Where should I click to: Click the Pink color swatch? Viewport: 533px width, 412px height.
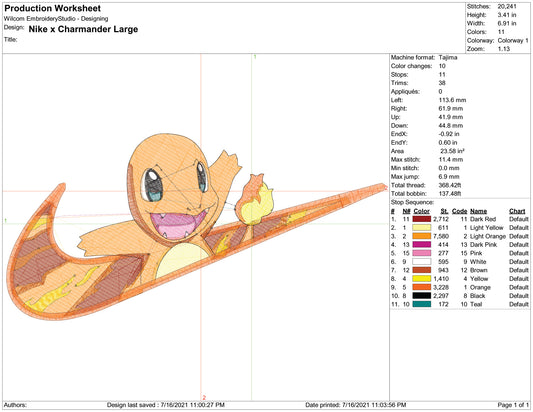tap(422, 253)
